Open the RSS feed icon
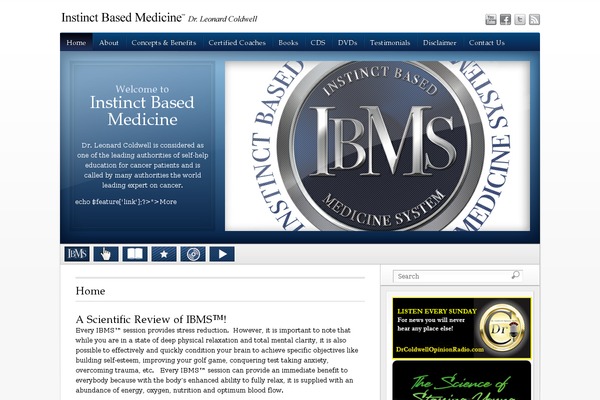Screen dimensions: 600x400 pos(534,20)
